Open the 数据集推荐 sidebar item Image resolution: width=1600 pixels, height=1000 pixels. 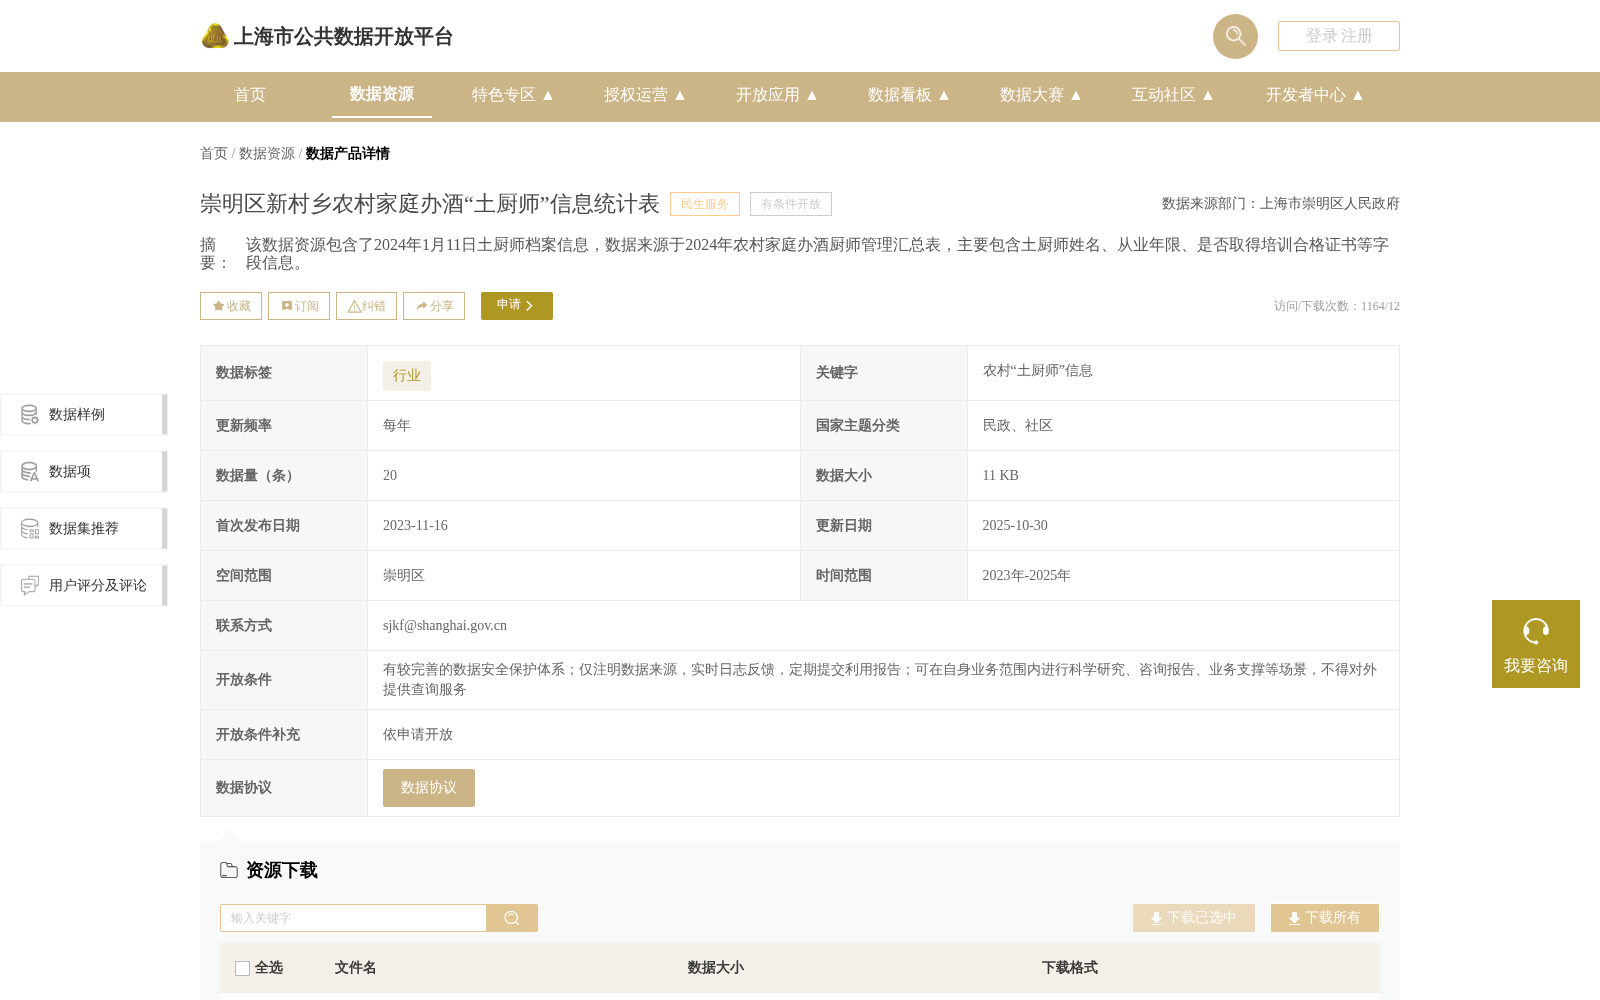click(83, 528)
